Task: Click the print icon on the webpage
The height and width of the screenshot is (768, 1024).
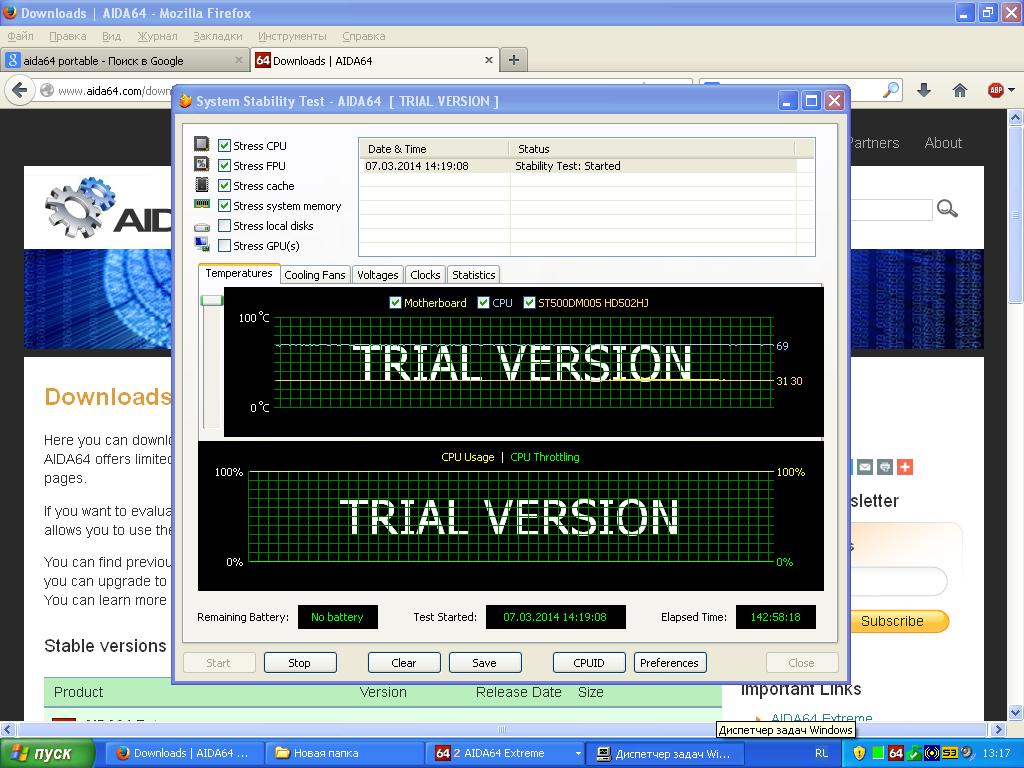Action: (885, 467)
